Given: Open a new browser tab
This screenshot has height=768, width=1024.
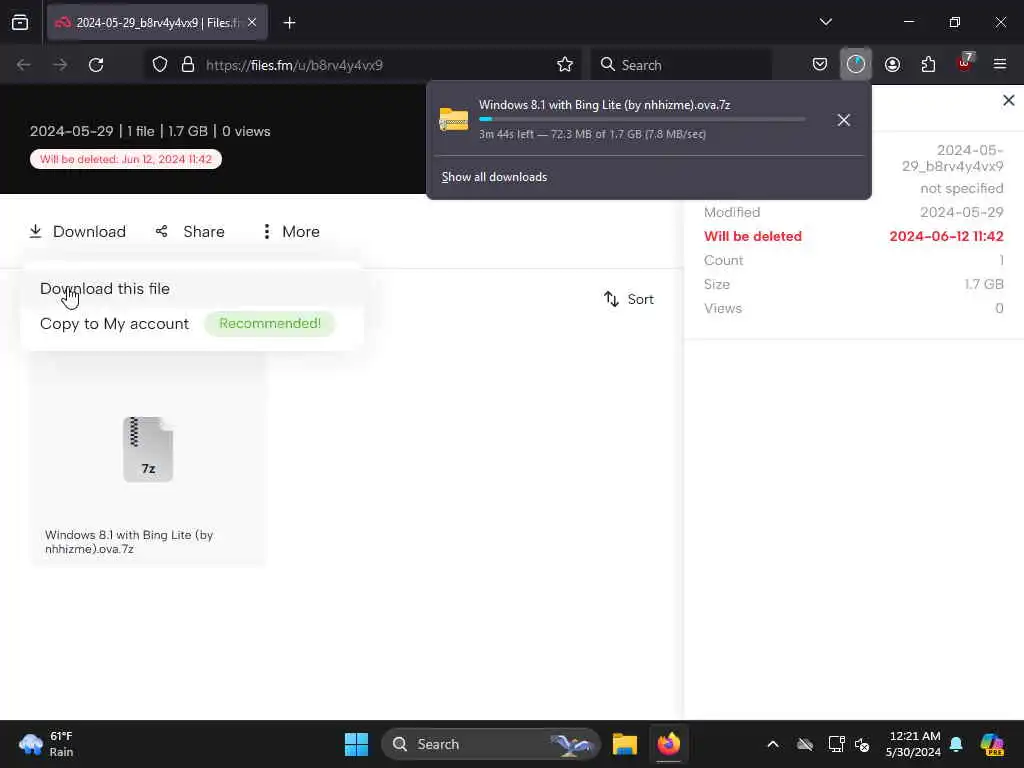Looking at the screenshot, I should [x=289, y=23].
